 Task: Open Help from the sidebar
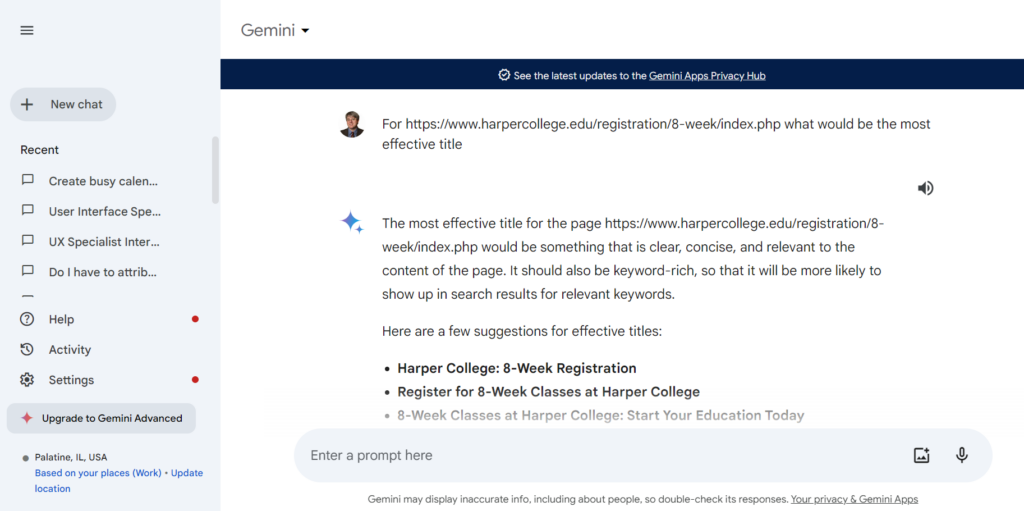click(61, 319)
